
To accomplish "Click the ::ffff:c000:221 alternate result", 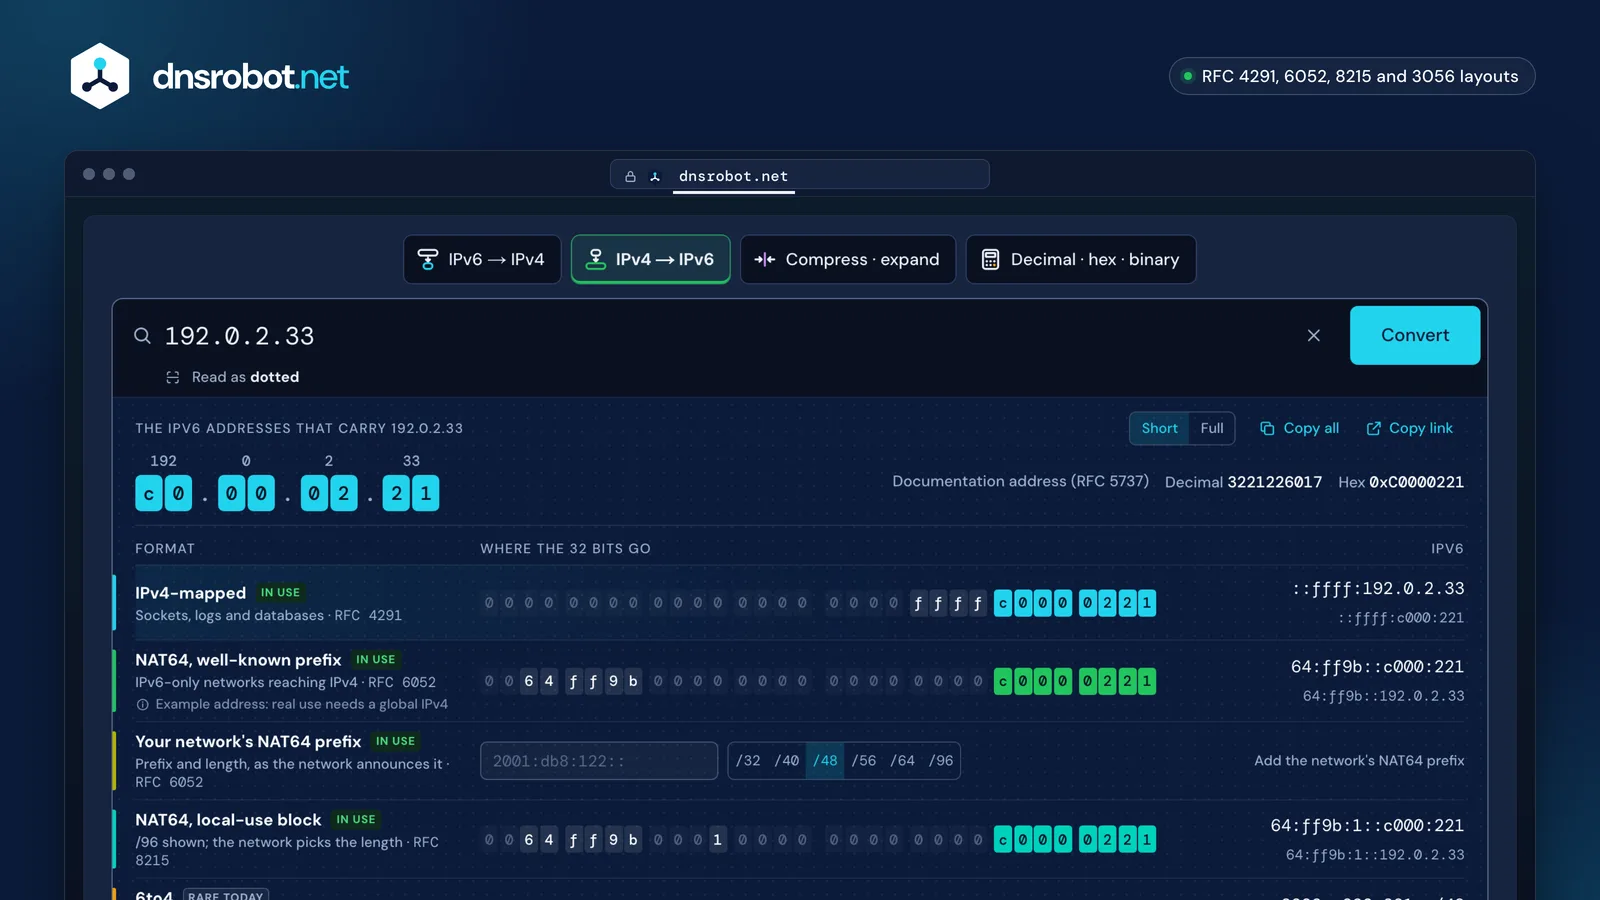I will (x=1401, y=618).
